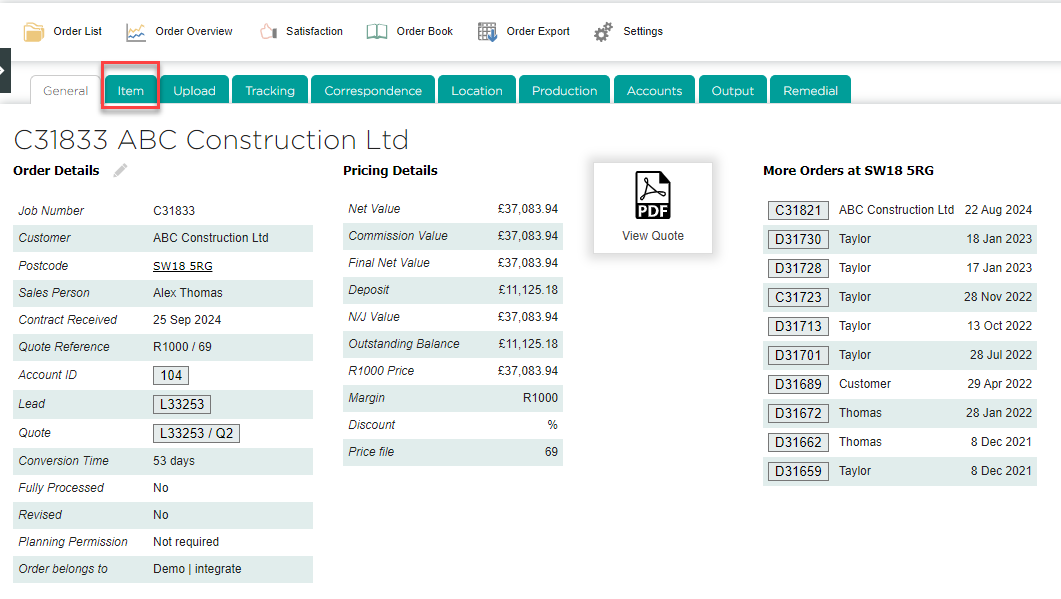Open Account ID 104 button
This screenshot has height=599, width=1061.
click(171, 375)
